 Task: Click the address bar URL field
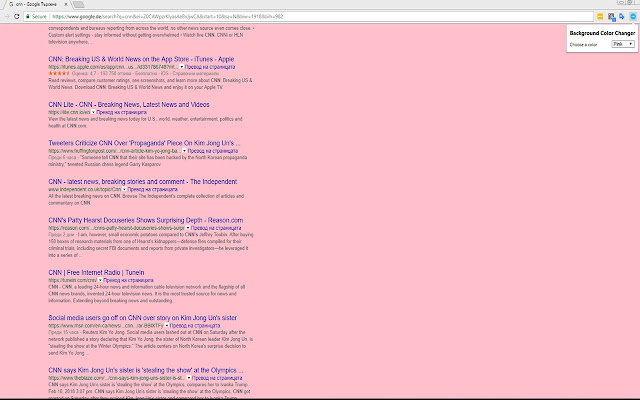pos(309,16)
